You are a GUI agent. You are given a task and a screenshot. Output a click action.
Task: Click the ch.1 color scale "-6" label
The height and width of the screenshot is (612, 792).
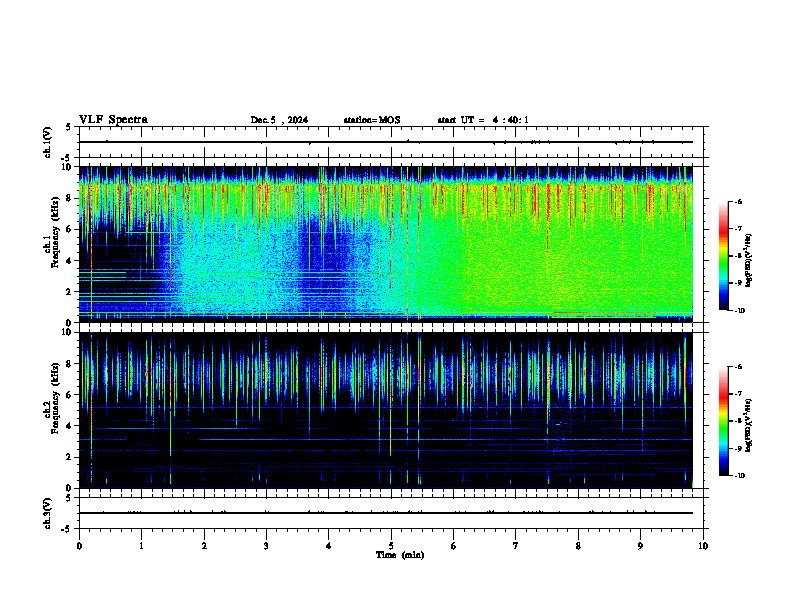(x=738, y=202)
